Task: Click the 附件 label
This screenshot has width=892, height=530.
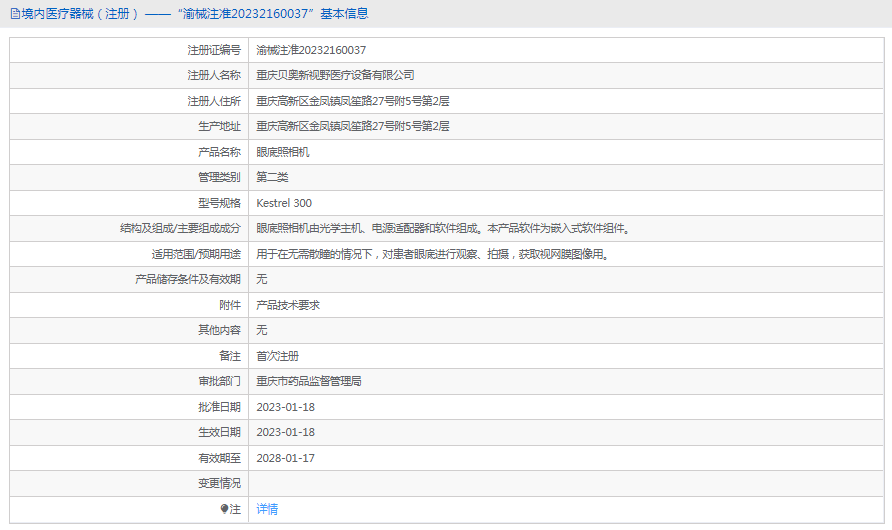Action: coord(230,305)
